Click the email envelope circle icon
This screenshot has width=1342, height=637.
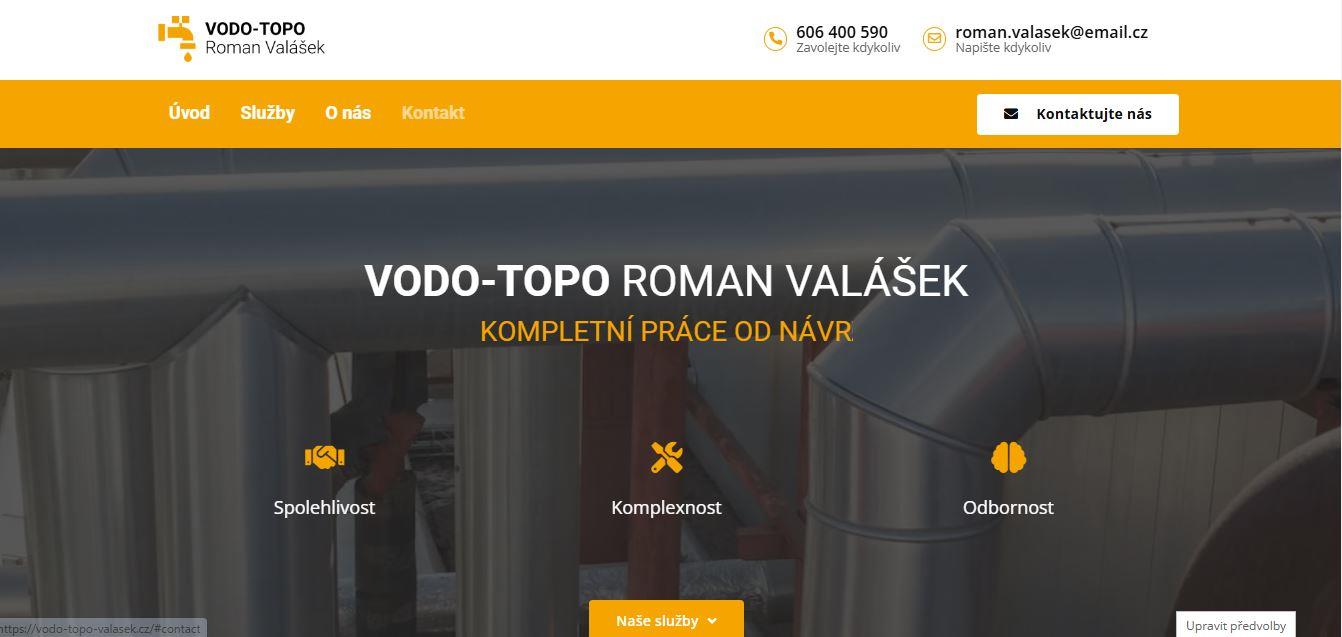[934, 39]
